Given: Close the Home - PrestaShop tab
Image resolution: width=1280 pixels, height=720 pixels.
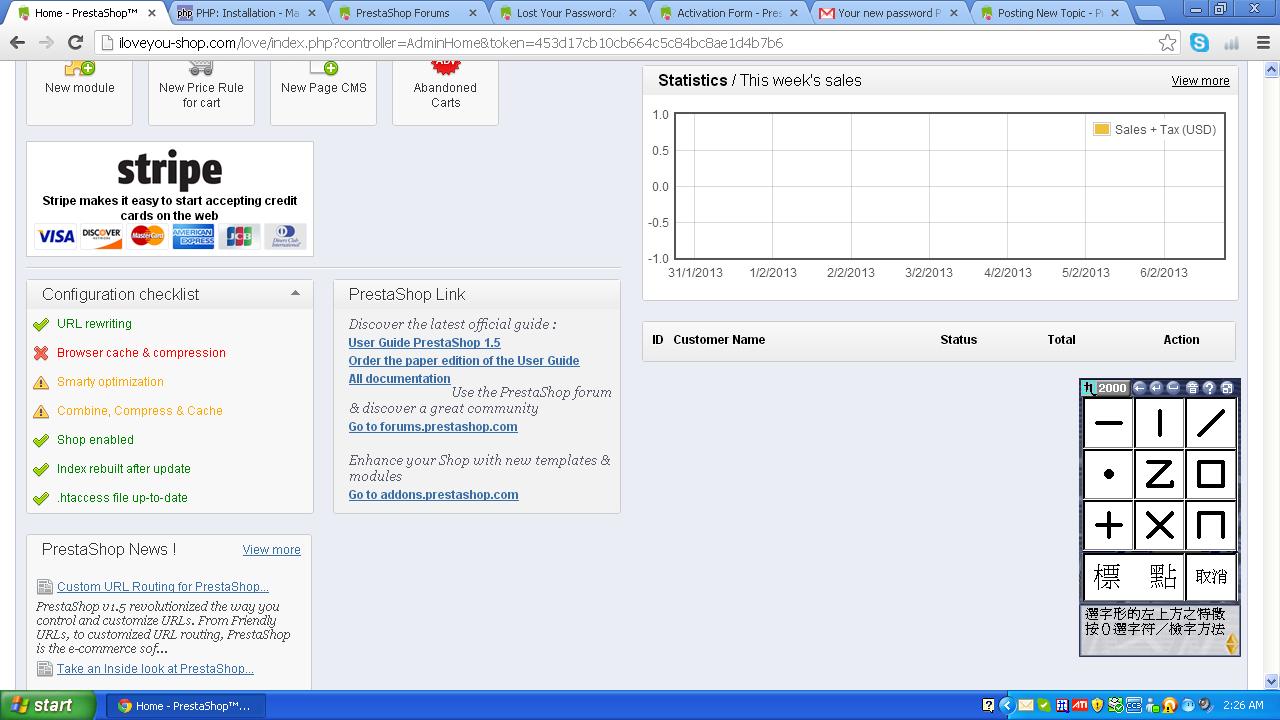Looking at the screenshot, I should point(151,13).
